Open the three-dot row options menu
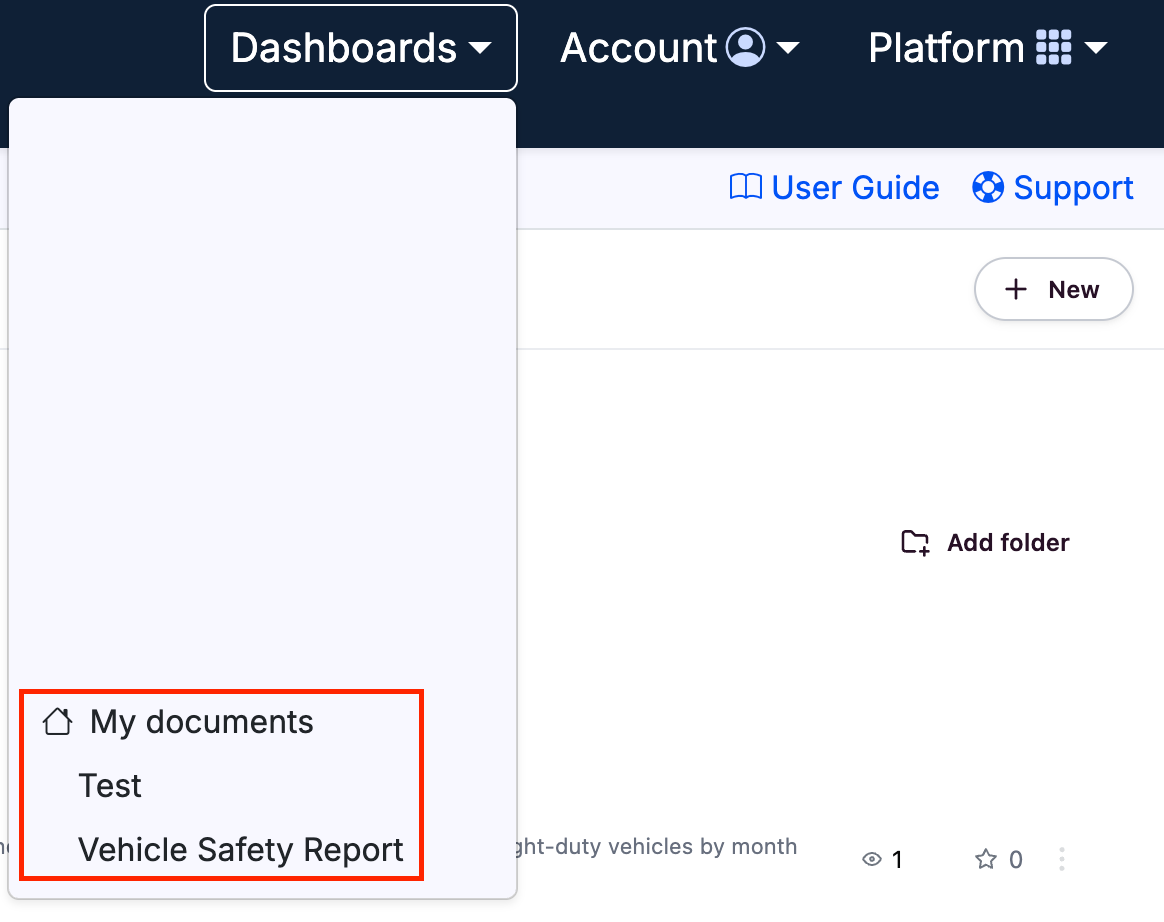Image resolution: width=1164 pixels, height=922 pixels. click(1062, 859)
